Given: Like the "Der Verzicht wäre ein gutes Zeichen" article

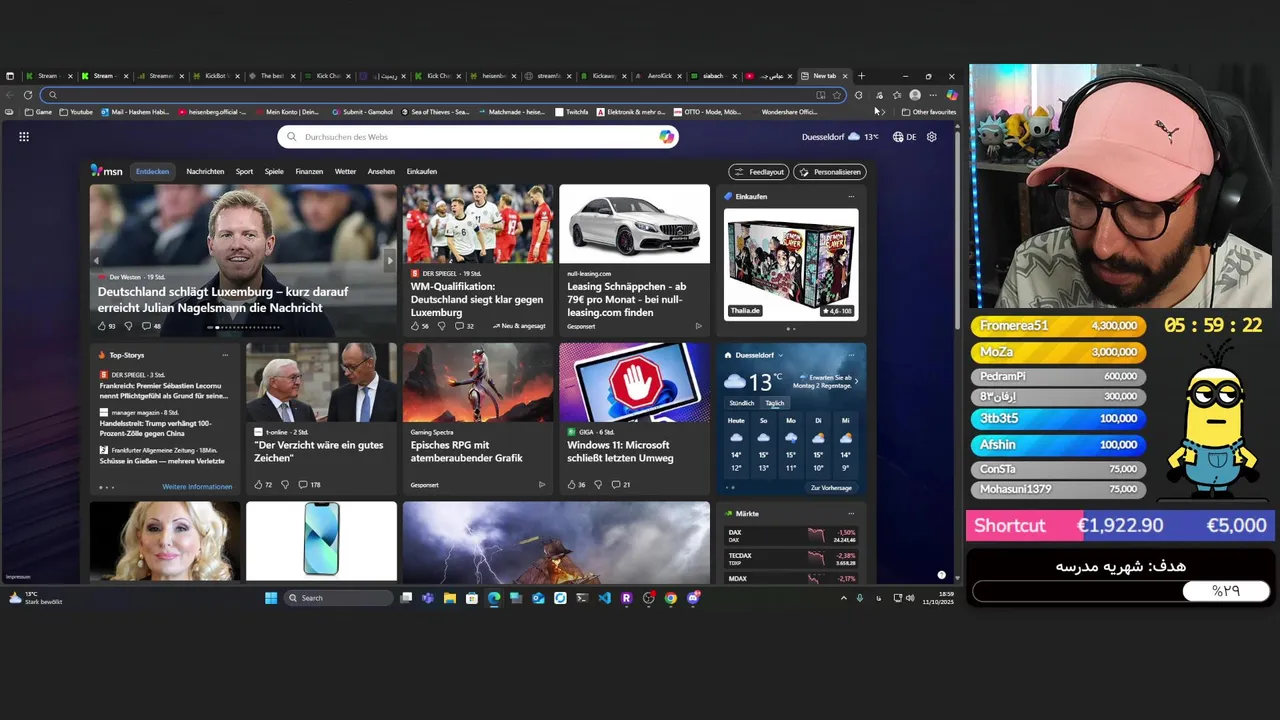Looking at the screenshot, I should pyautogui.click(x=263, y=485).
